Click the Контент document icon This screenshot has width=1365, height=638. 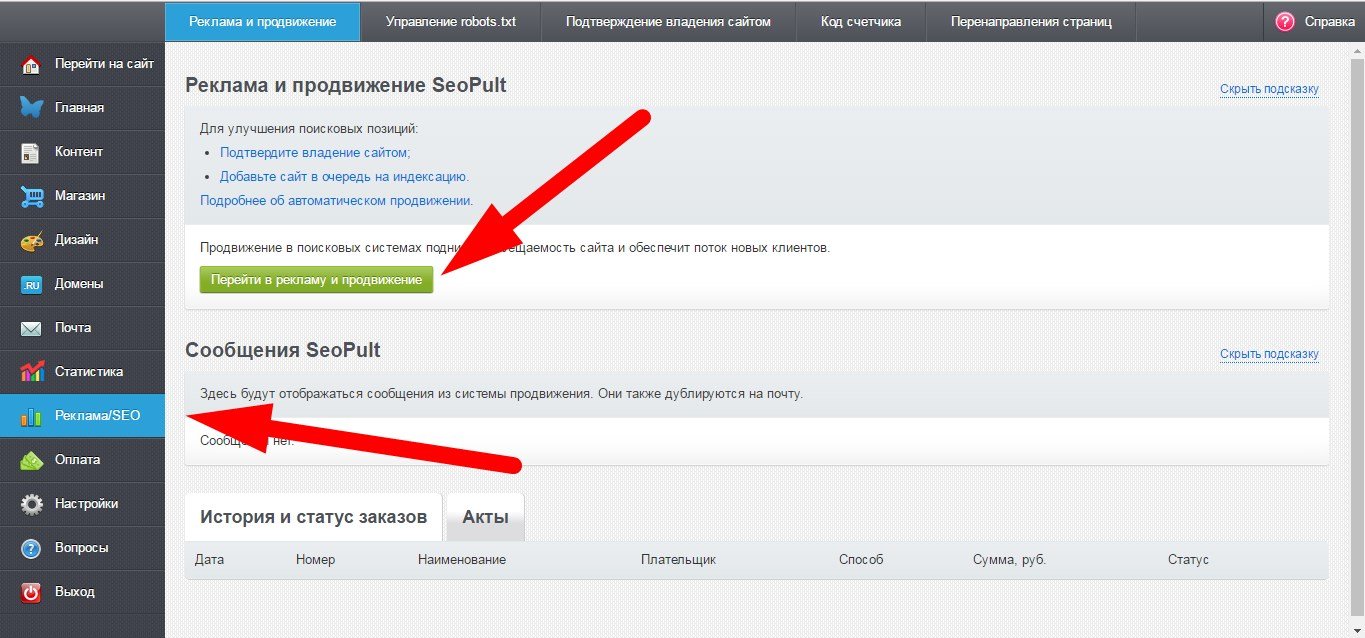[x=32, y=152]
